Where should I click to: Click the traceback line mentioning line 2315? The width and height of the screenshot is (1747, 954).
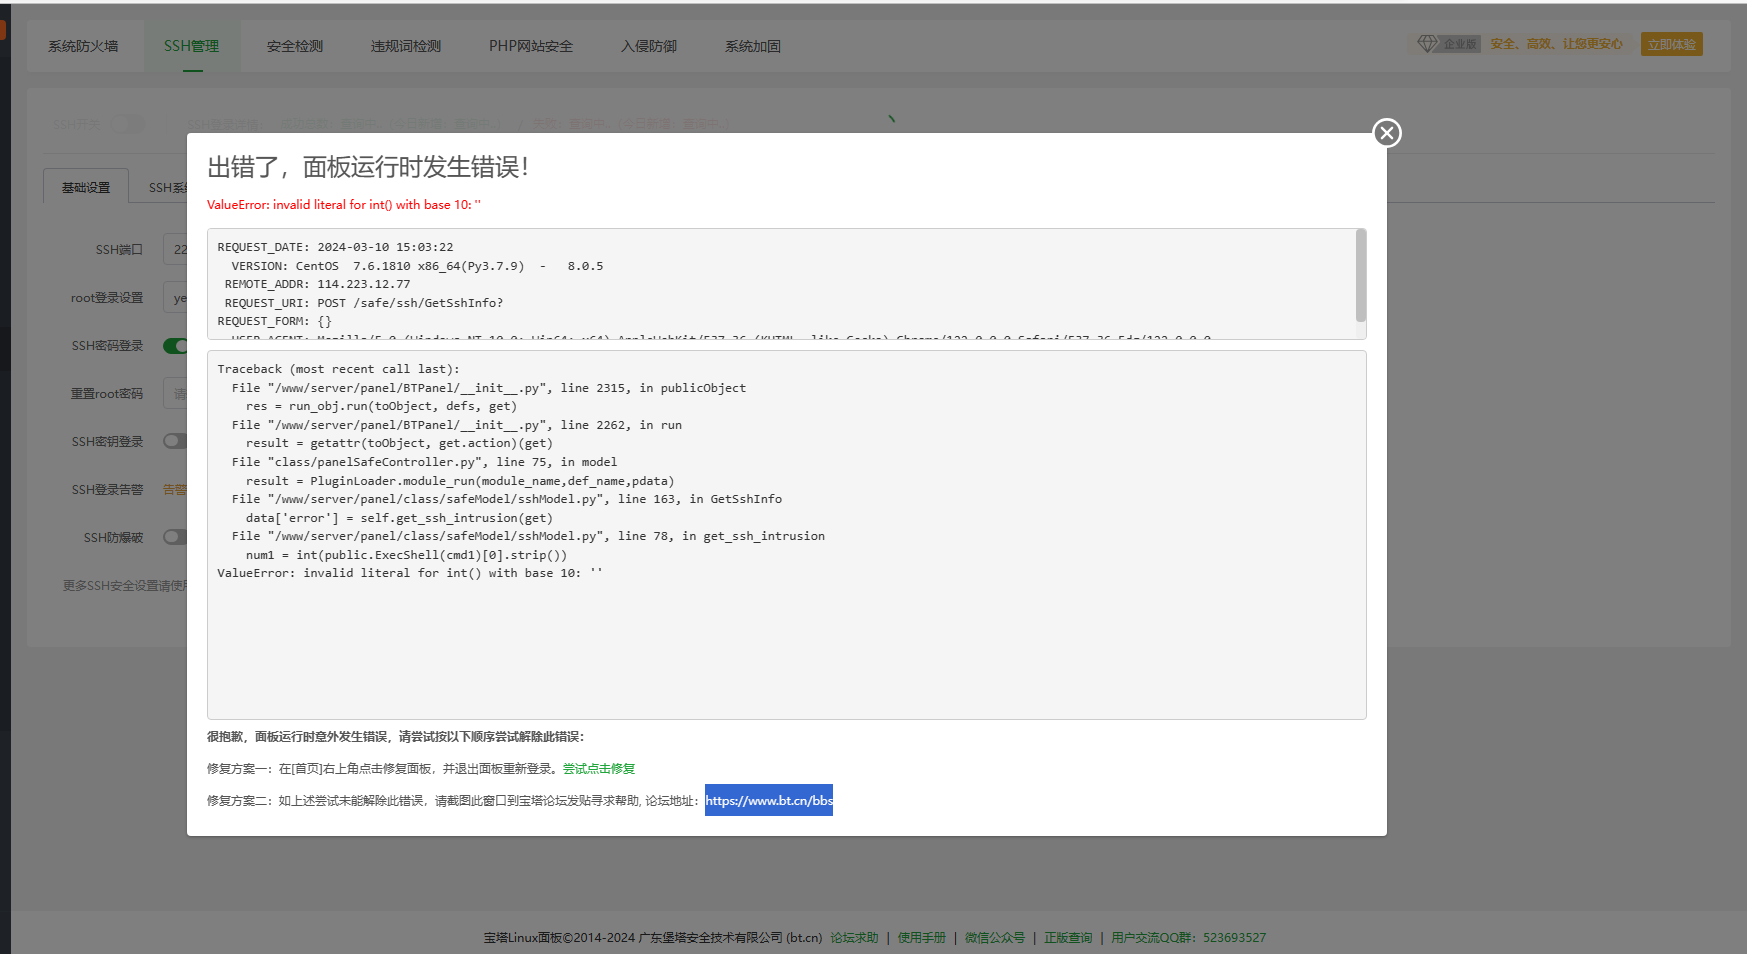pyautogui.click(x=489, y=388)
